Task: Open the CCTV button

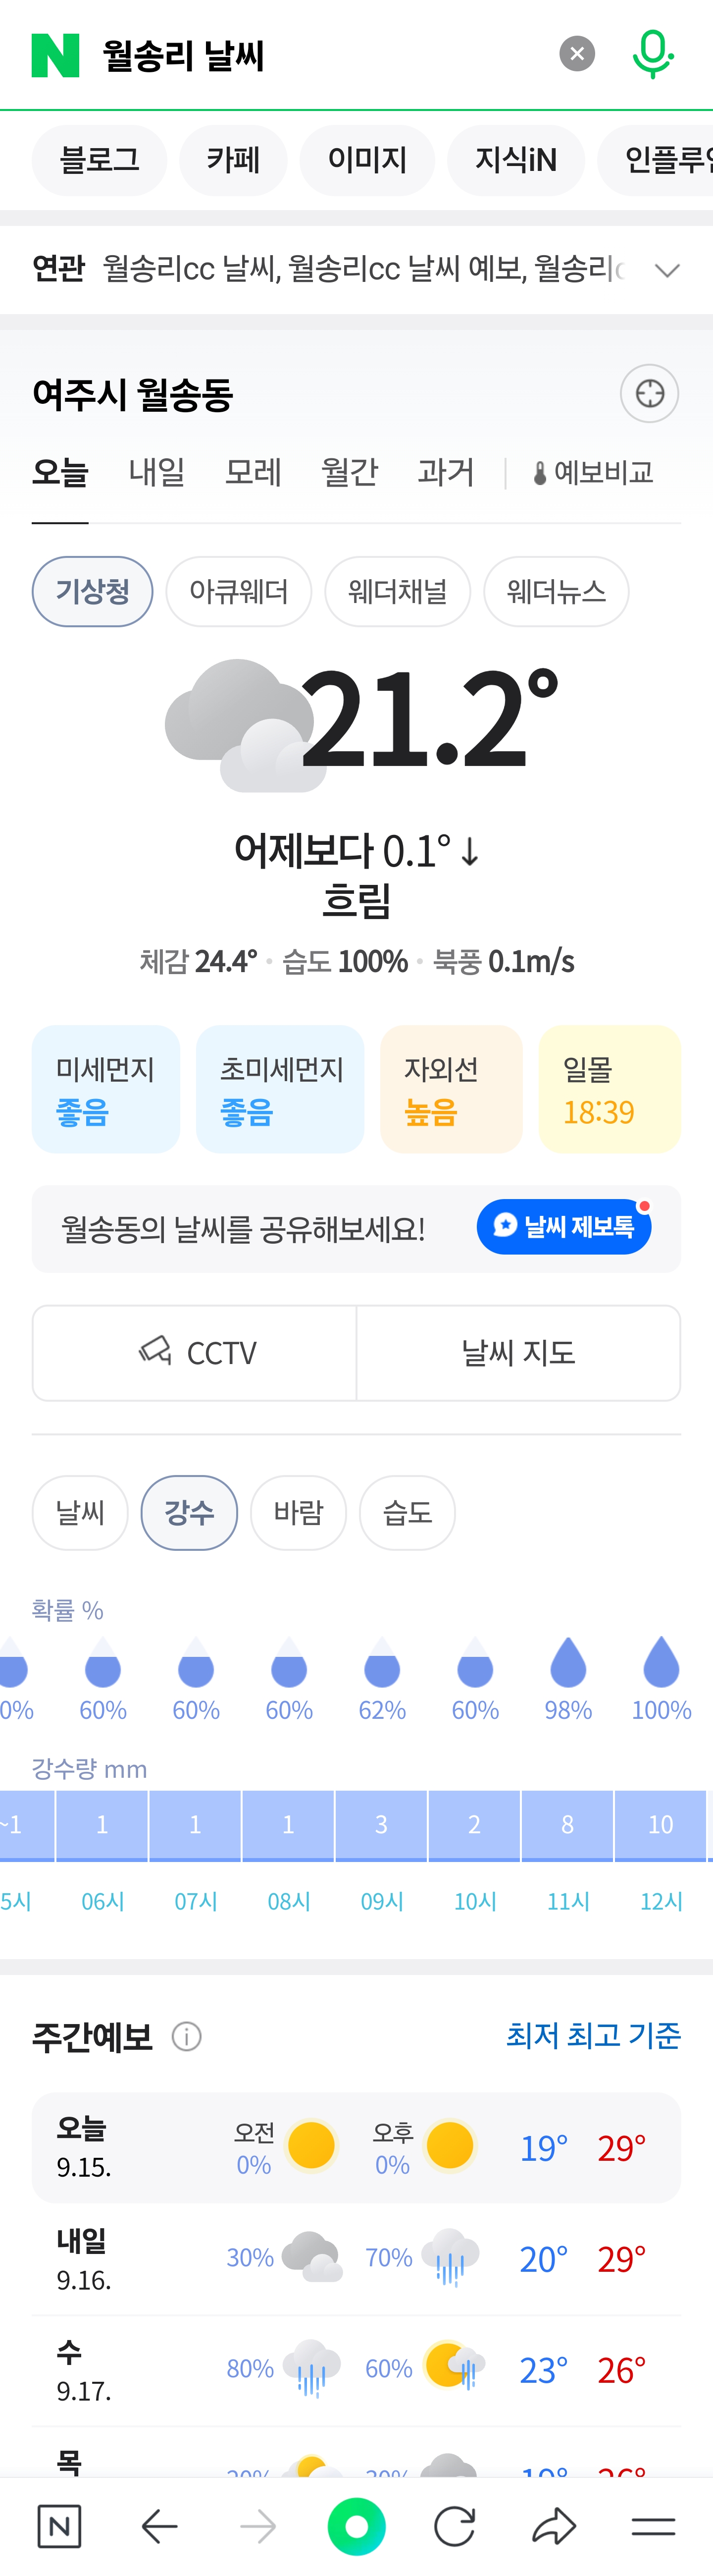Action: pos(195,1352)
